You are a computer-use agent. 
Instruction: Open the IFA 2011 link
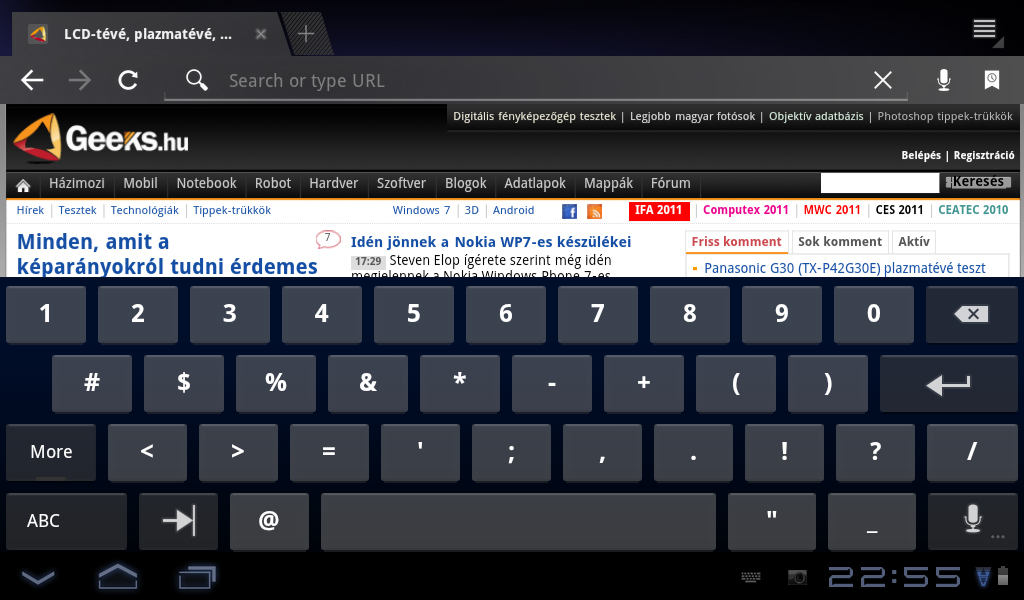click(x=659, y=210)
